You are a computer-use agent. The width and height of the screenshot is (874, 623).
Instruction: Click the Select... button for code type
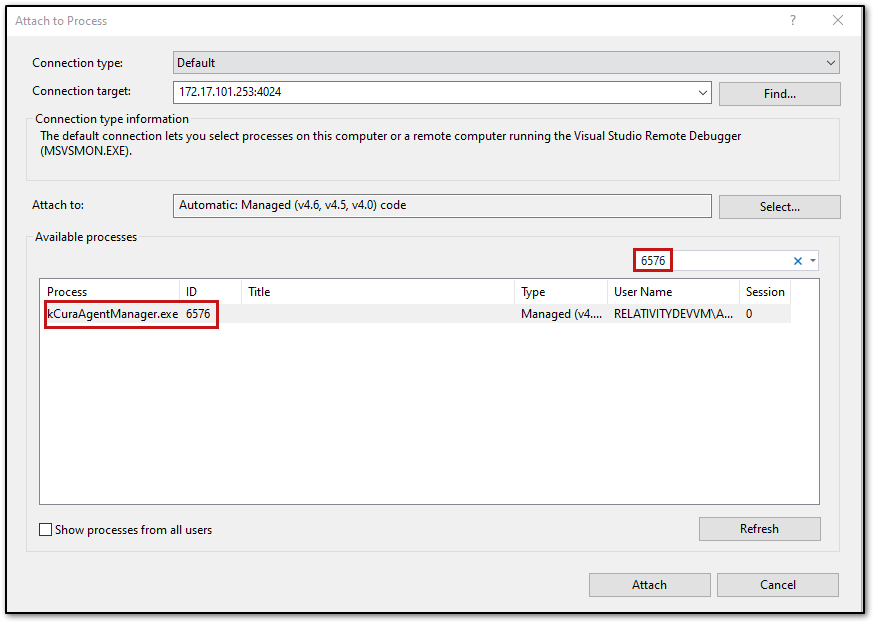[x=779, y=207]
